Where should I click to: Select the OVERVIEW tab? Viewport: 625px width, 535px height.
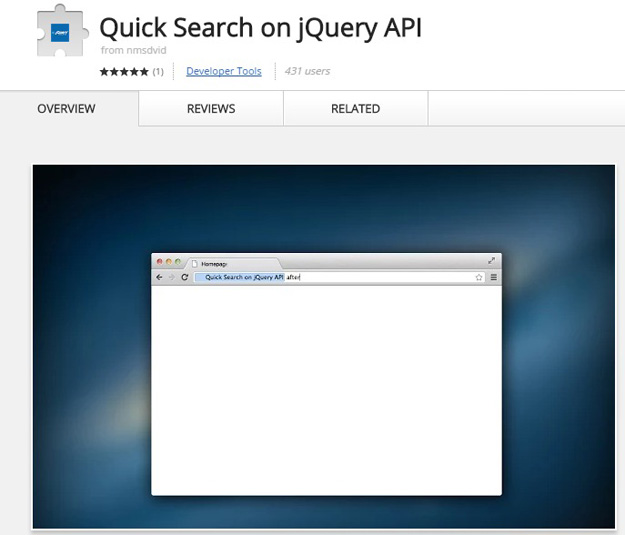tap(67, 108)
